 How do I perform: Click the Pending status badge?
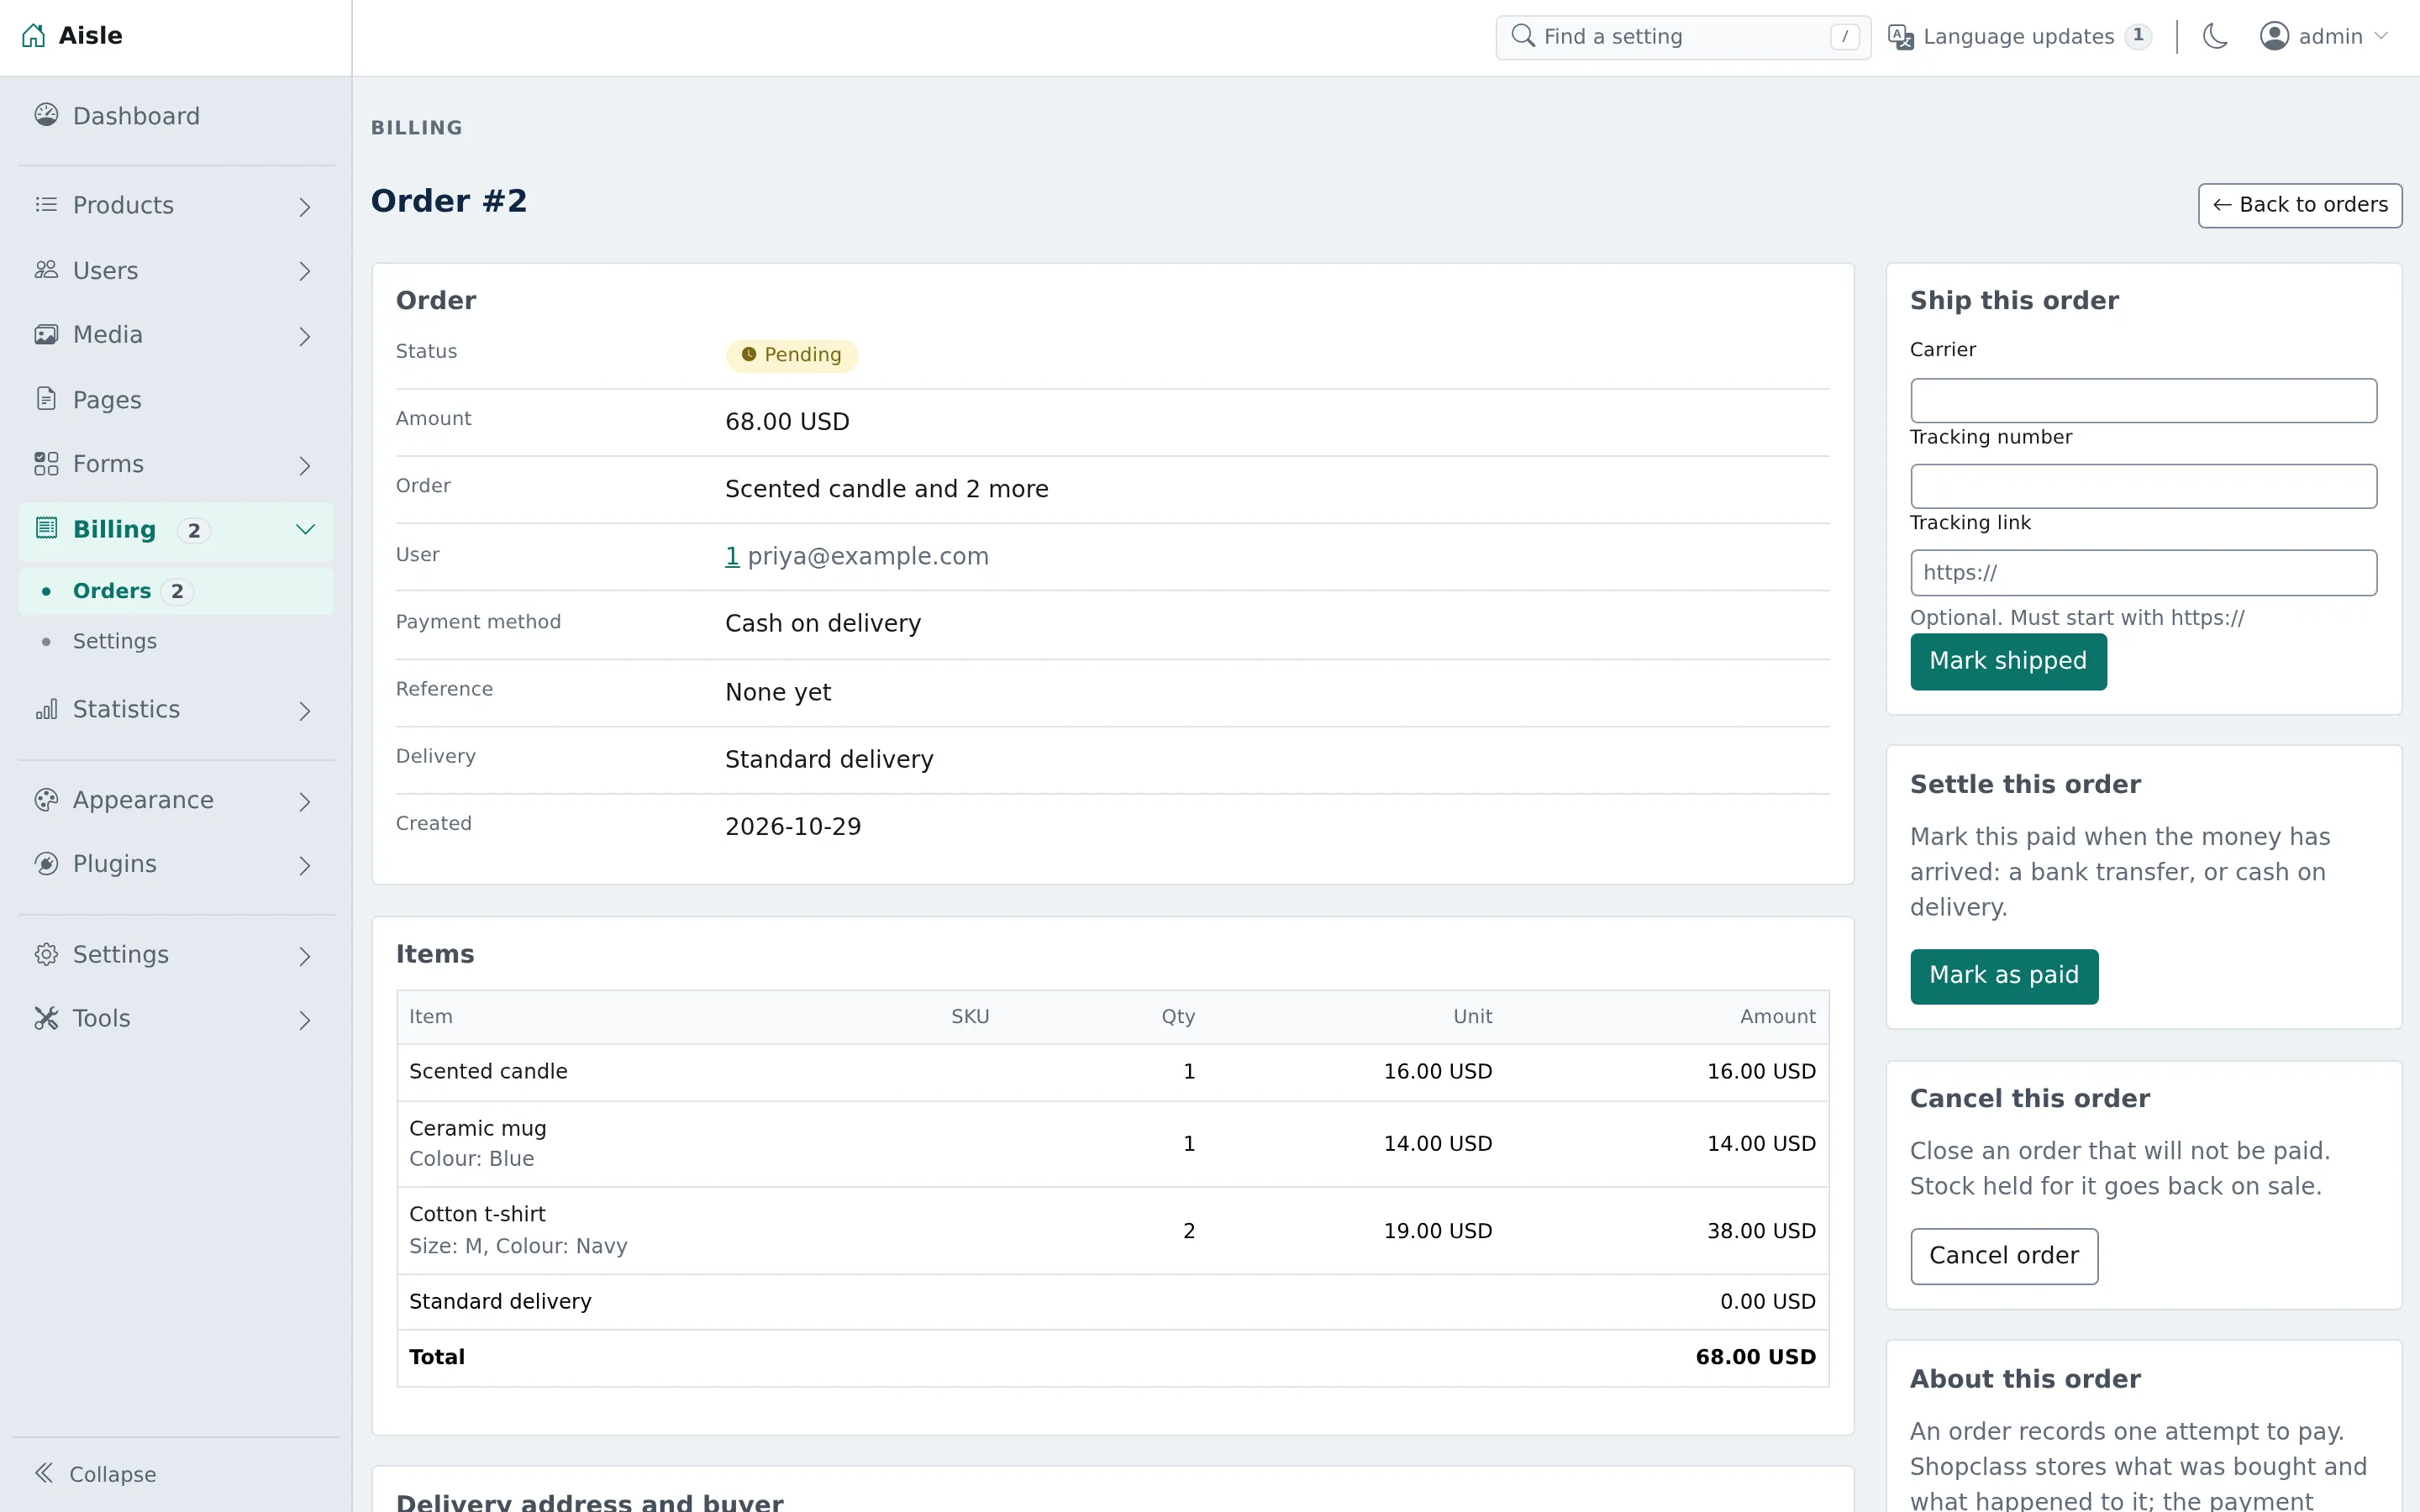pyautogui.click(x=791, y=355)
